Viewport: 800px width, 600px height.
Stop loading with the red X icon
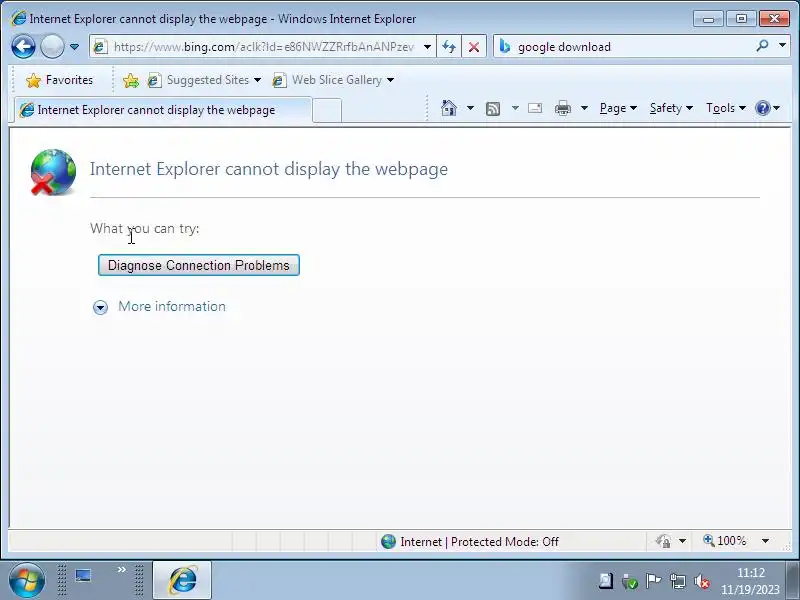[x=474, y=47]
